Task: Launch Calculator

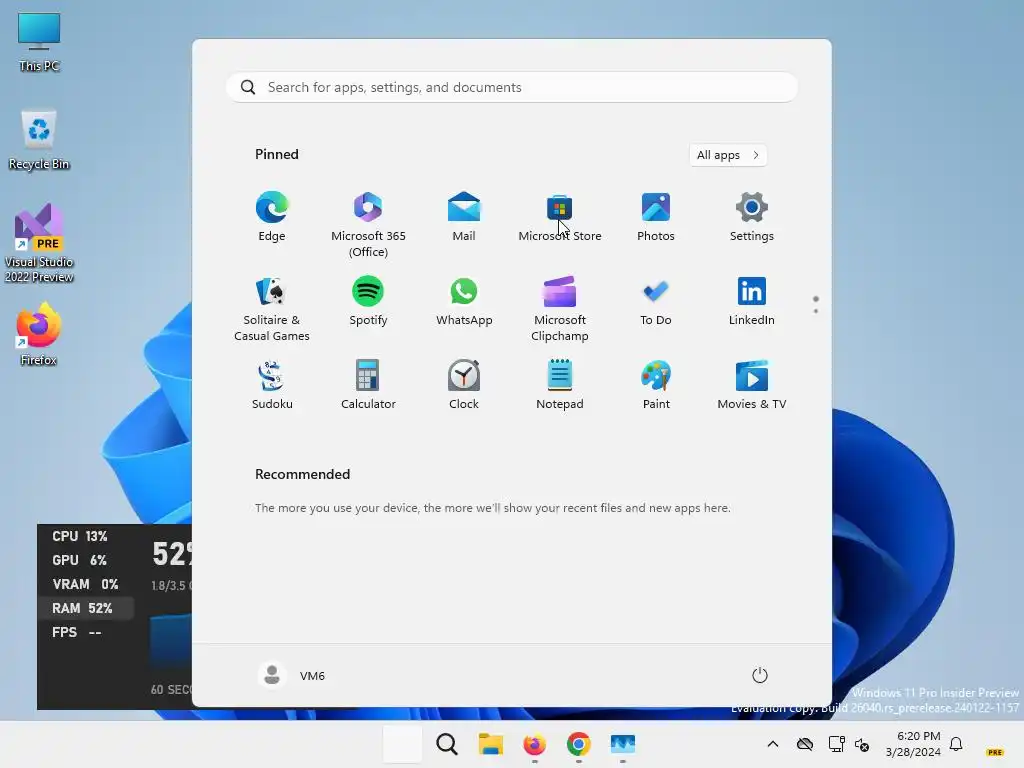Action: coord(368,385)
